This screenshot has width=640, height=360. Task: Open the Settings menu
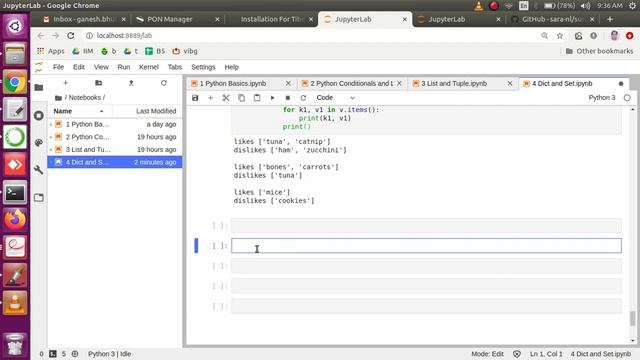pyautogui.click(x=203, y=67)
